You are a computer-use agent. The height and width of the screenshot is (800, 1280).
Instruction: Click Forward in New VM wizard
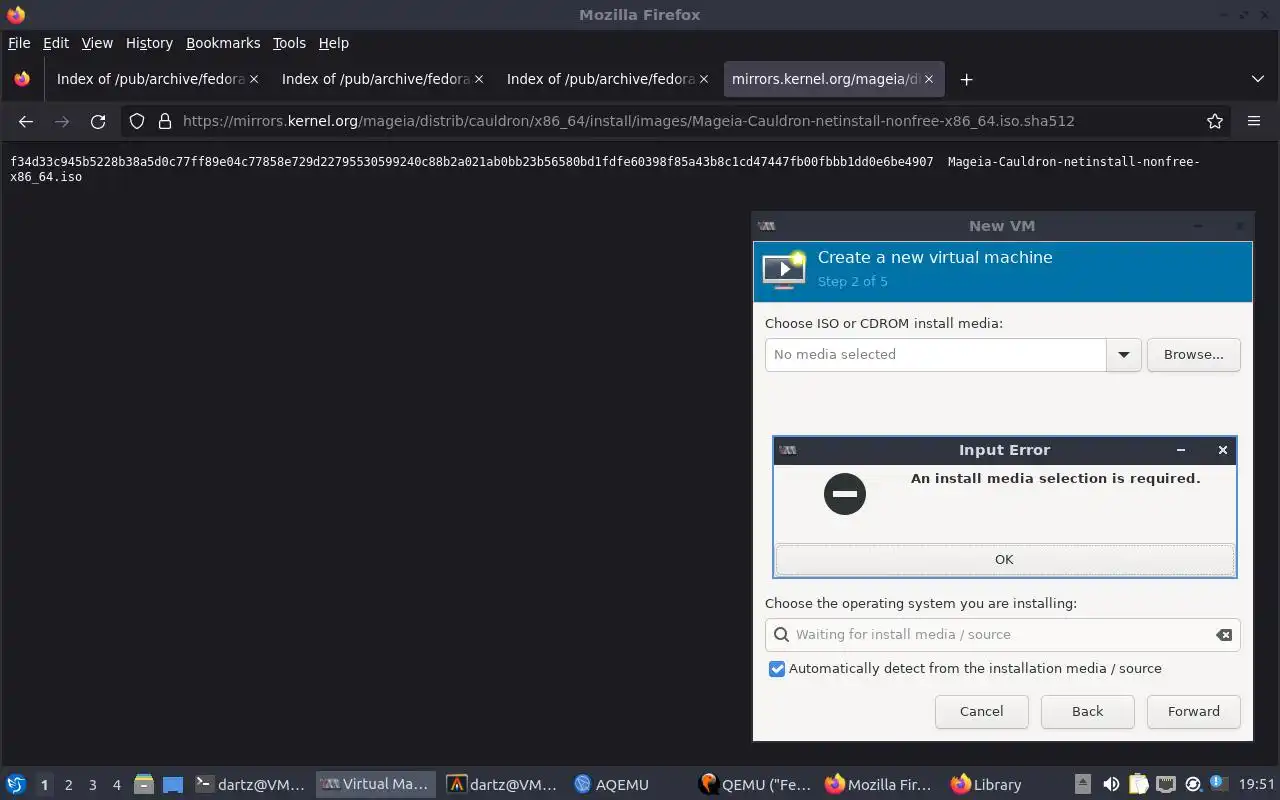pyautogui.click(x=1193, y=711)
